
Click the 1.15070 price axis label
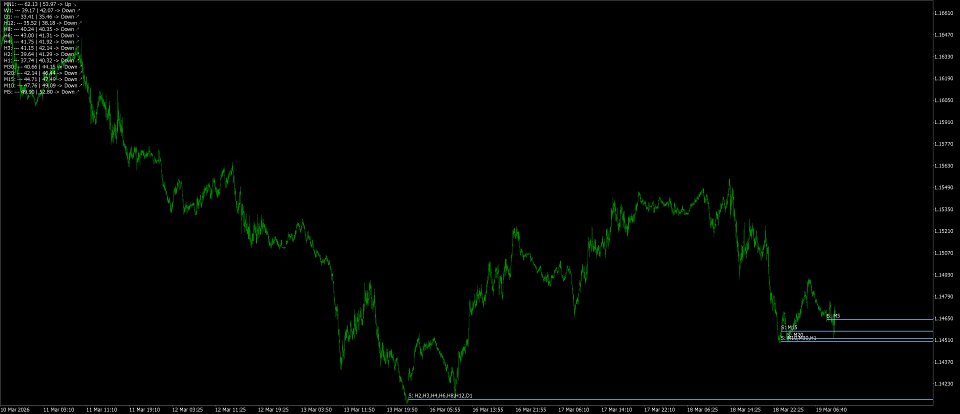pos(943,253)
